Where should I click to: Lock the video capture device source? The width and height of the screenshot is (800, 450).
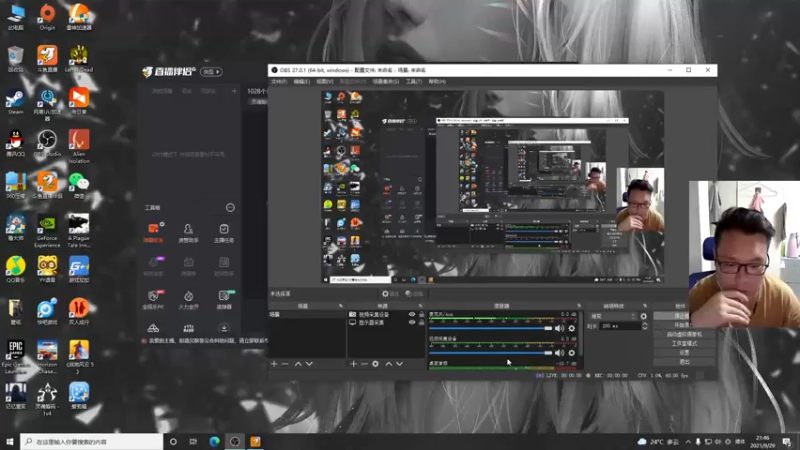click(421, 315)
